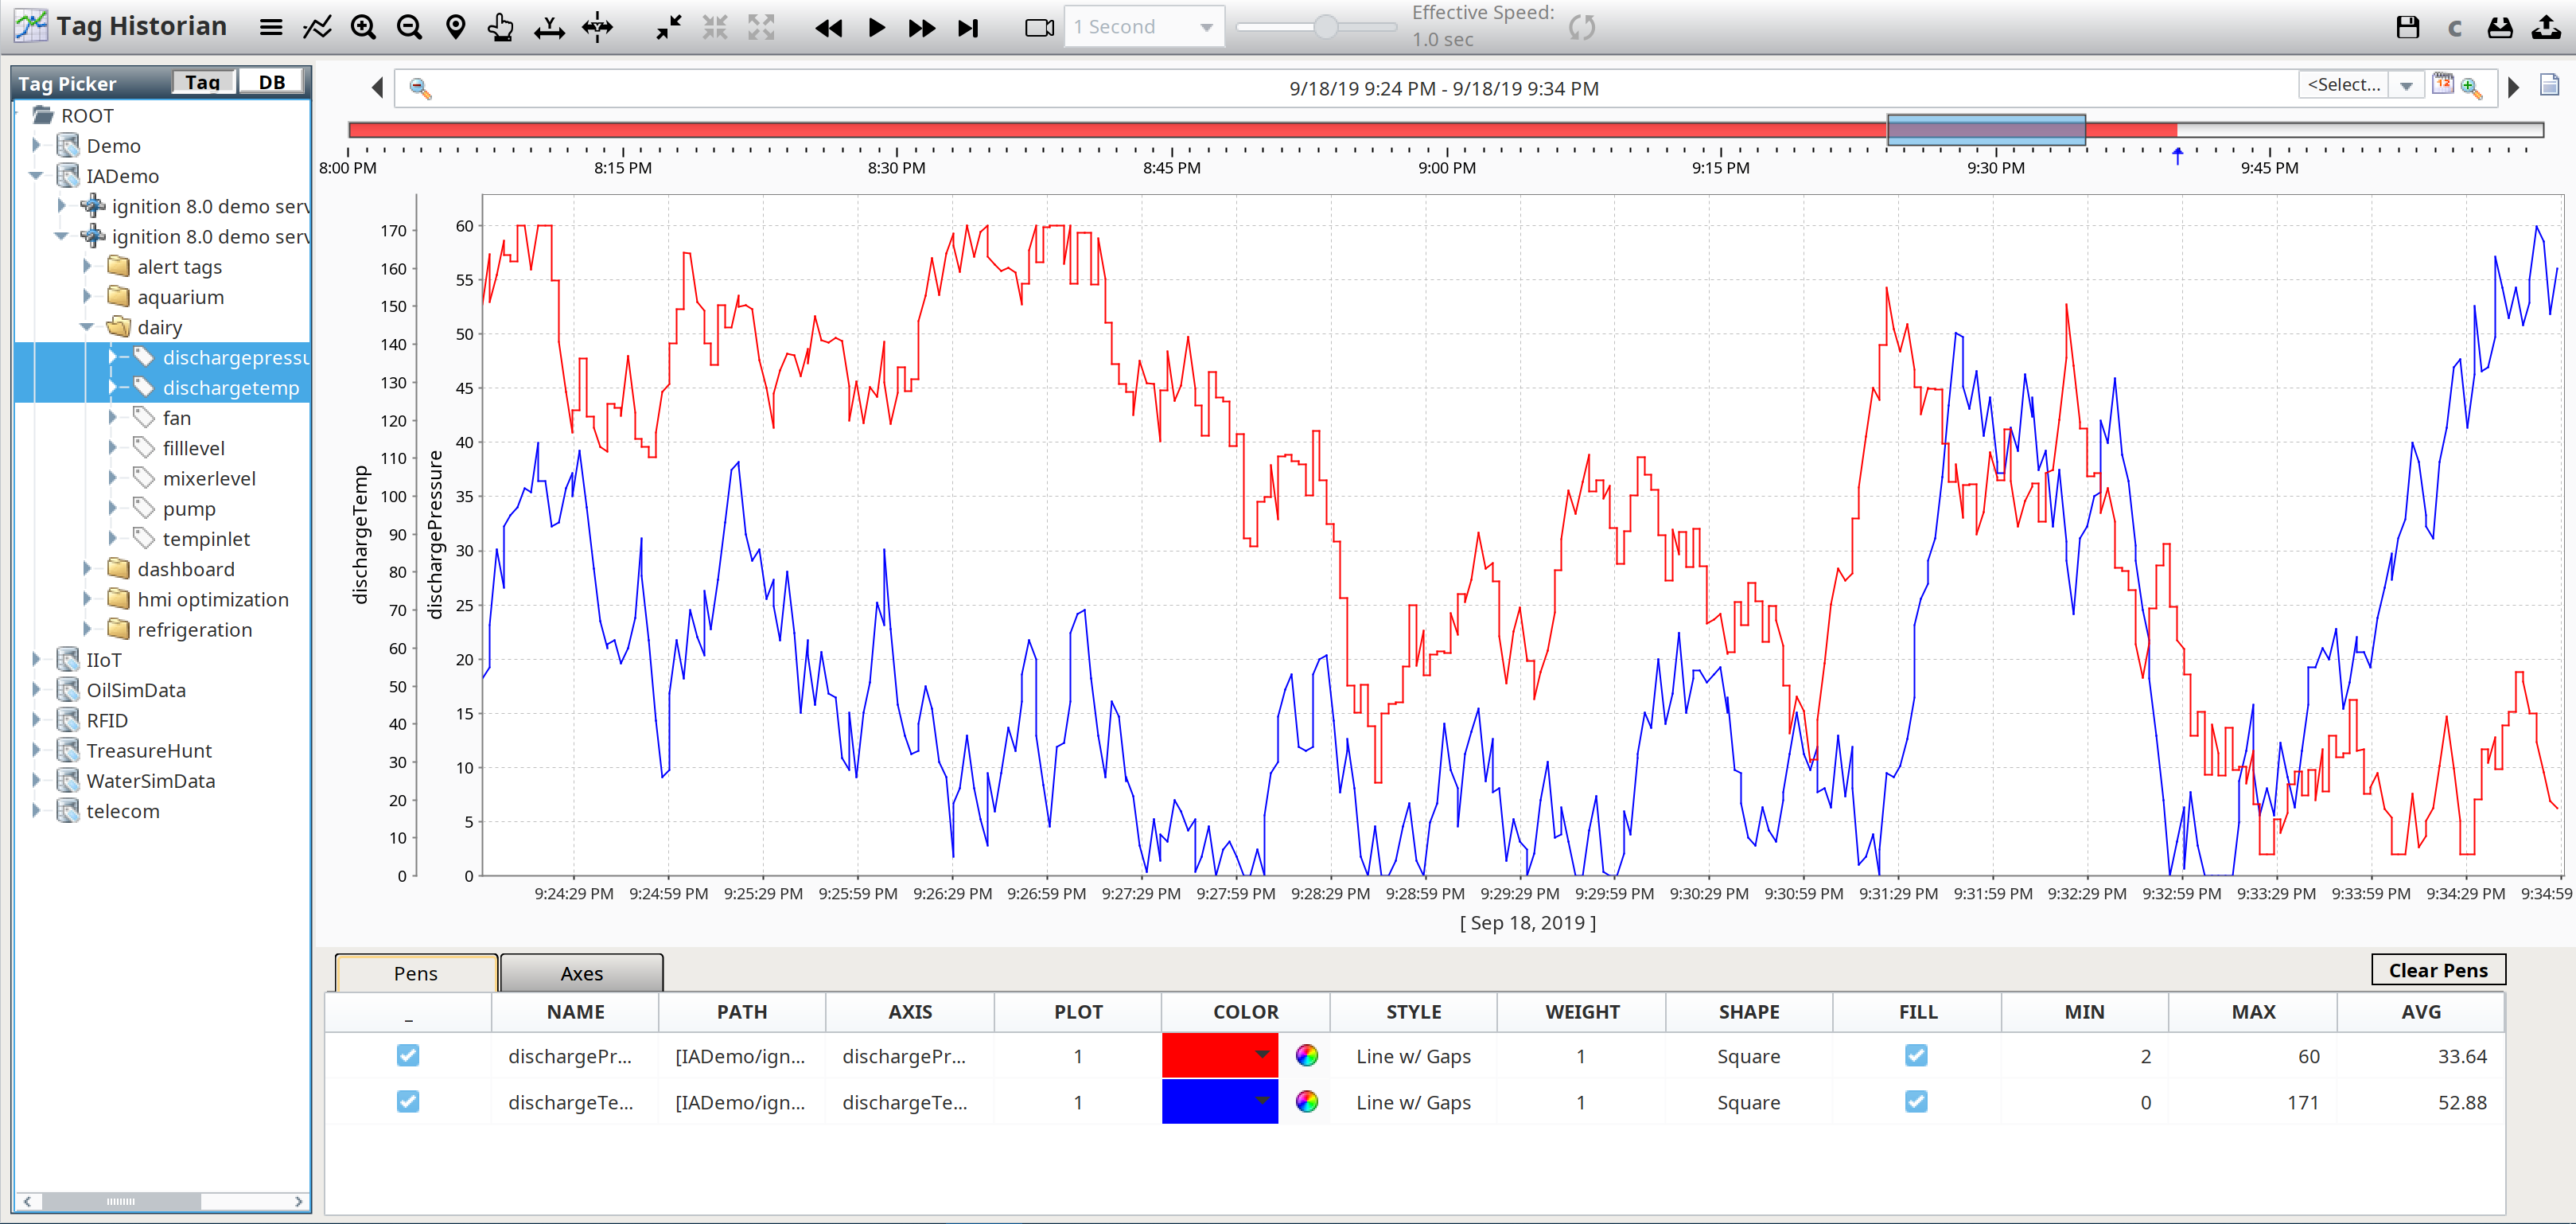Open the blue color dropdown for dischargeTemp
2576x1224 pixels.
1220,1101
